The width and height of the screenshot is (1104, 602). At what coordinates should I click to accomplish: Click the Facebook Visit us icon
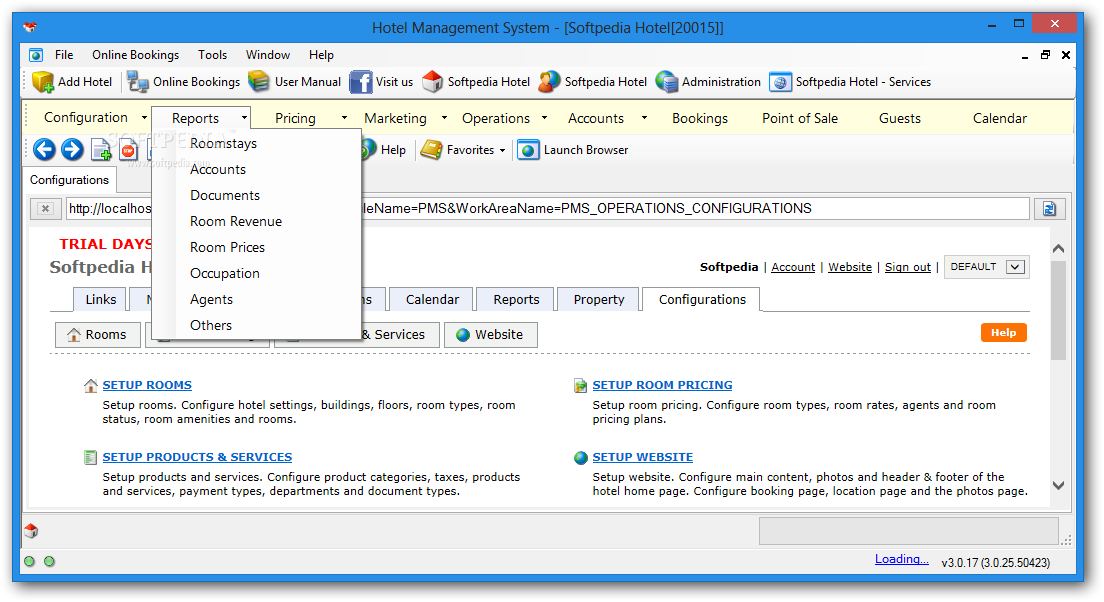(x=360, y=82)
